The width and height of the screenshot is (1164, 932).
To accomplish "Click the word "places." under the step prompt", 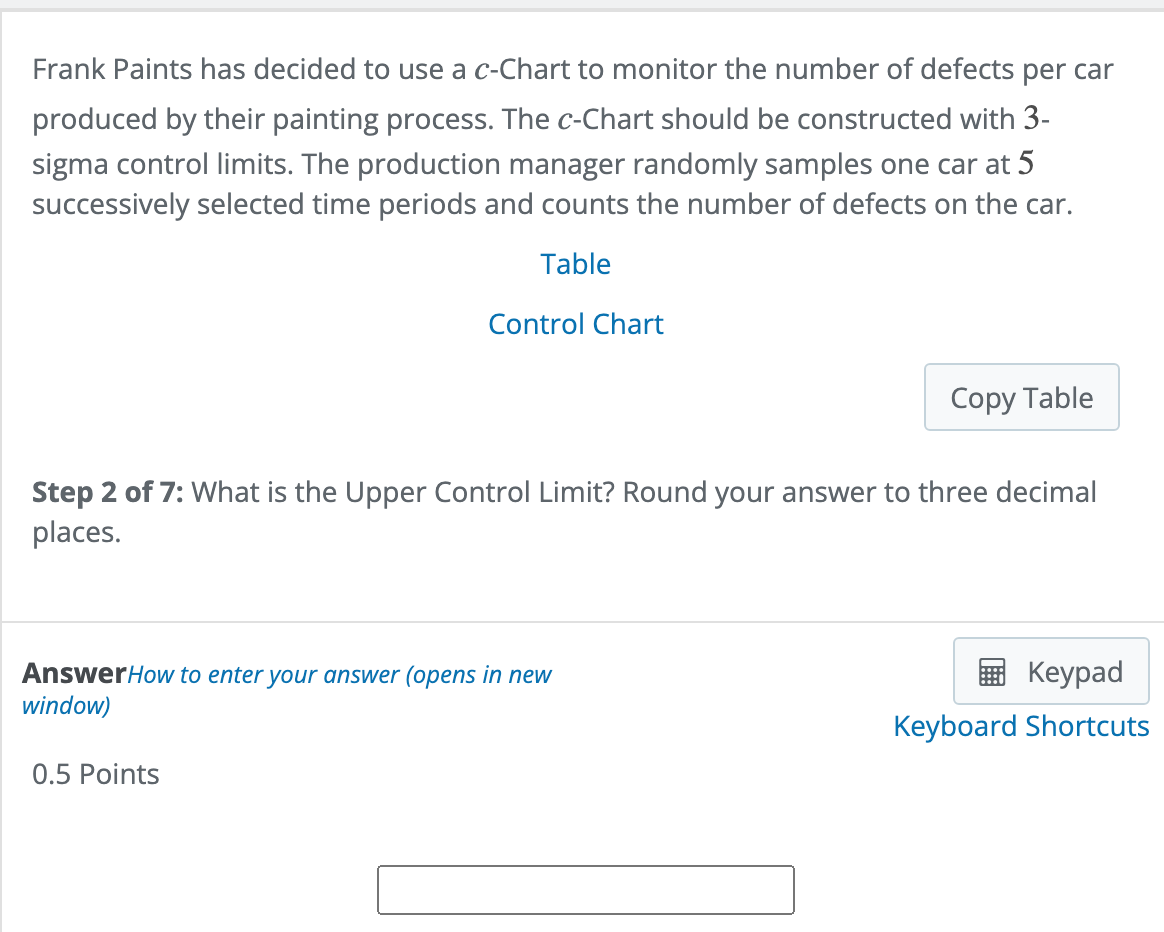I will [77, 533].
